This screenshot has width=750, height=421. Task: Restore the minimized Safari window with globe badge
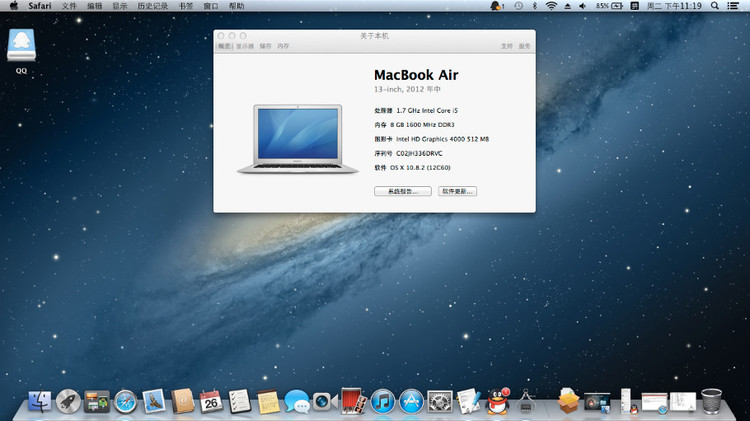coord(654,402)
